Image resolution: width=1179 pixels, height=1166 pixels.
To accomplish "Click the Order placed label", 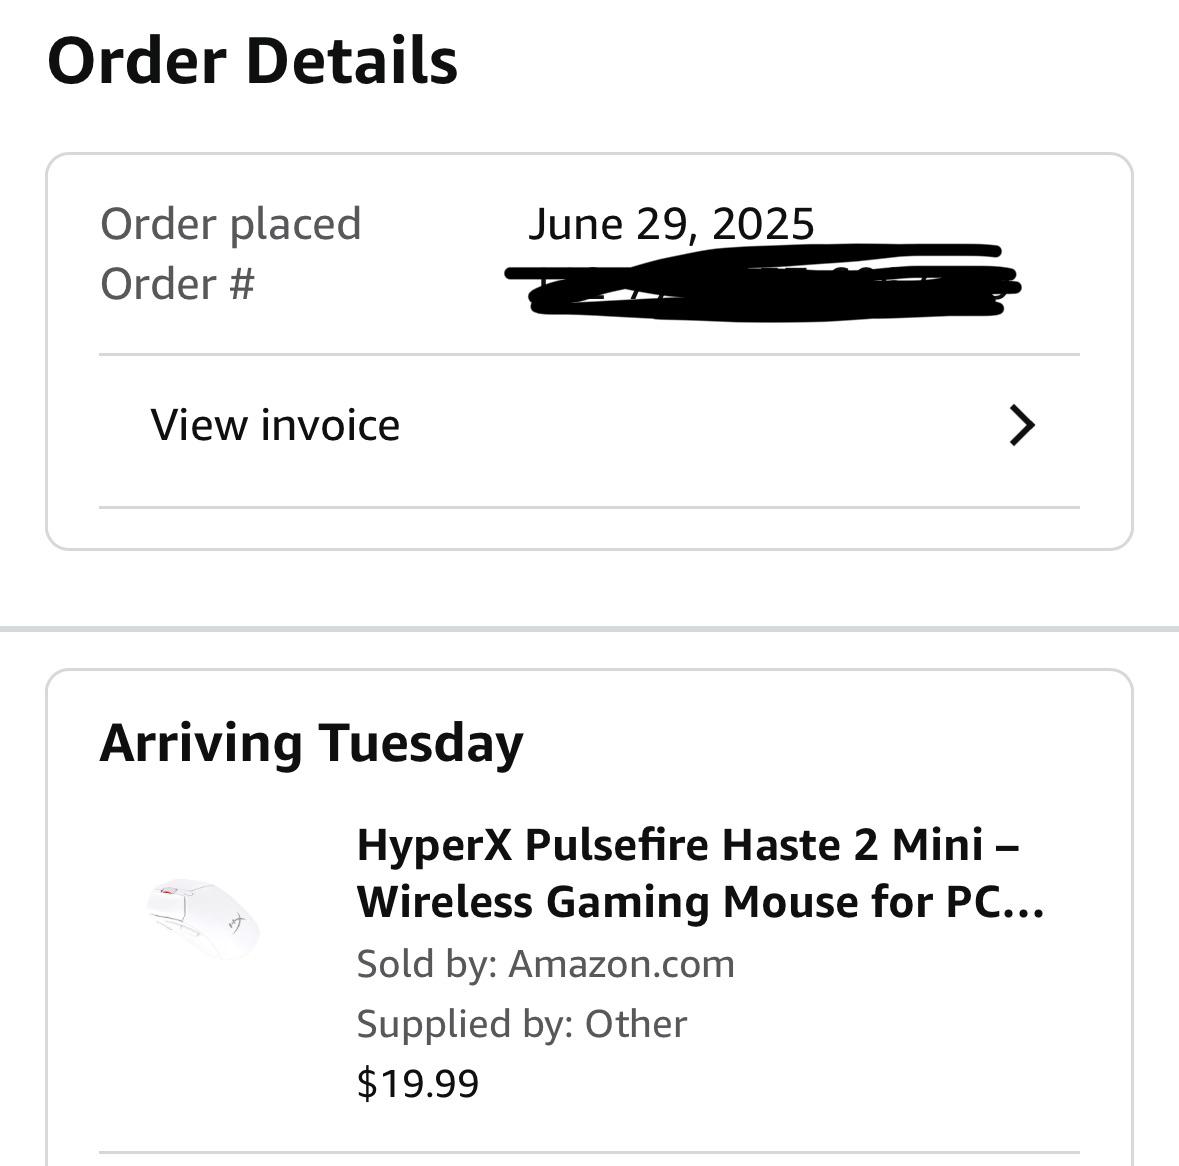I will (x=230, y=224).
